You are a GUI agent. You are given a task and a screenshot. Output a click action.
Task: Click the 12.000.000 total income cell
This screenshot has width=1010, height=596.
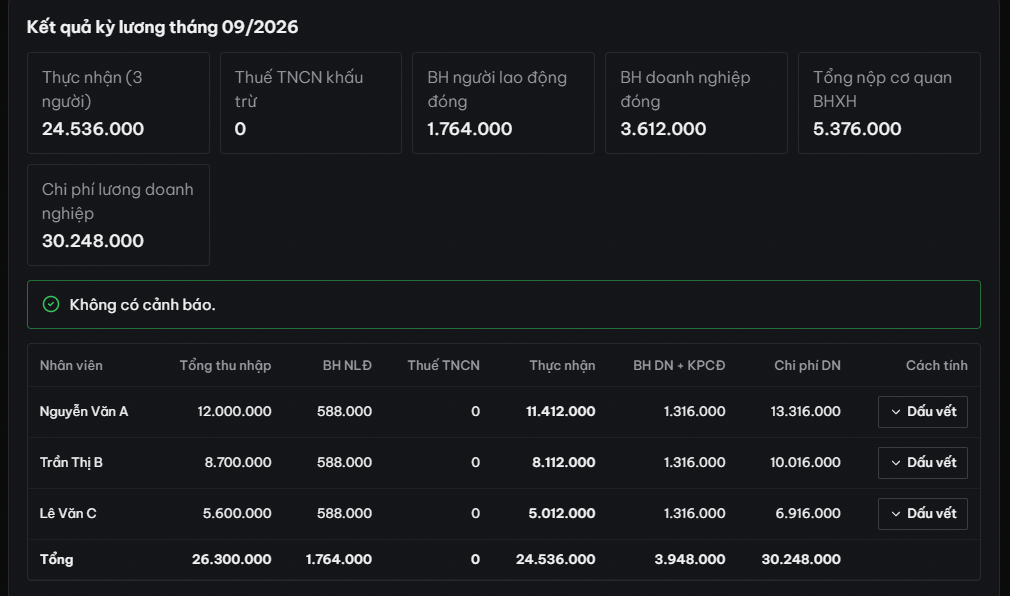[x=234, y=411]
